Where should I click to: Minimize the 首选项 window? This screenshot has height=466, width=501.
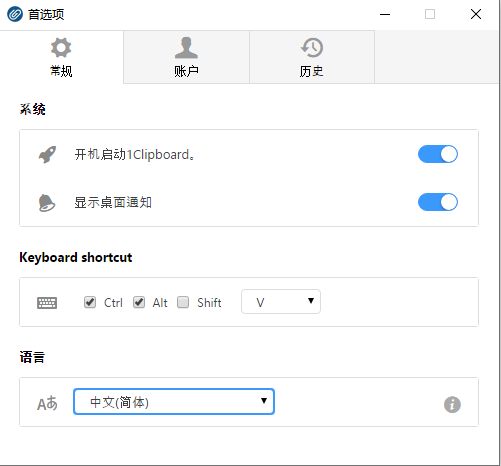coord(385,14)
